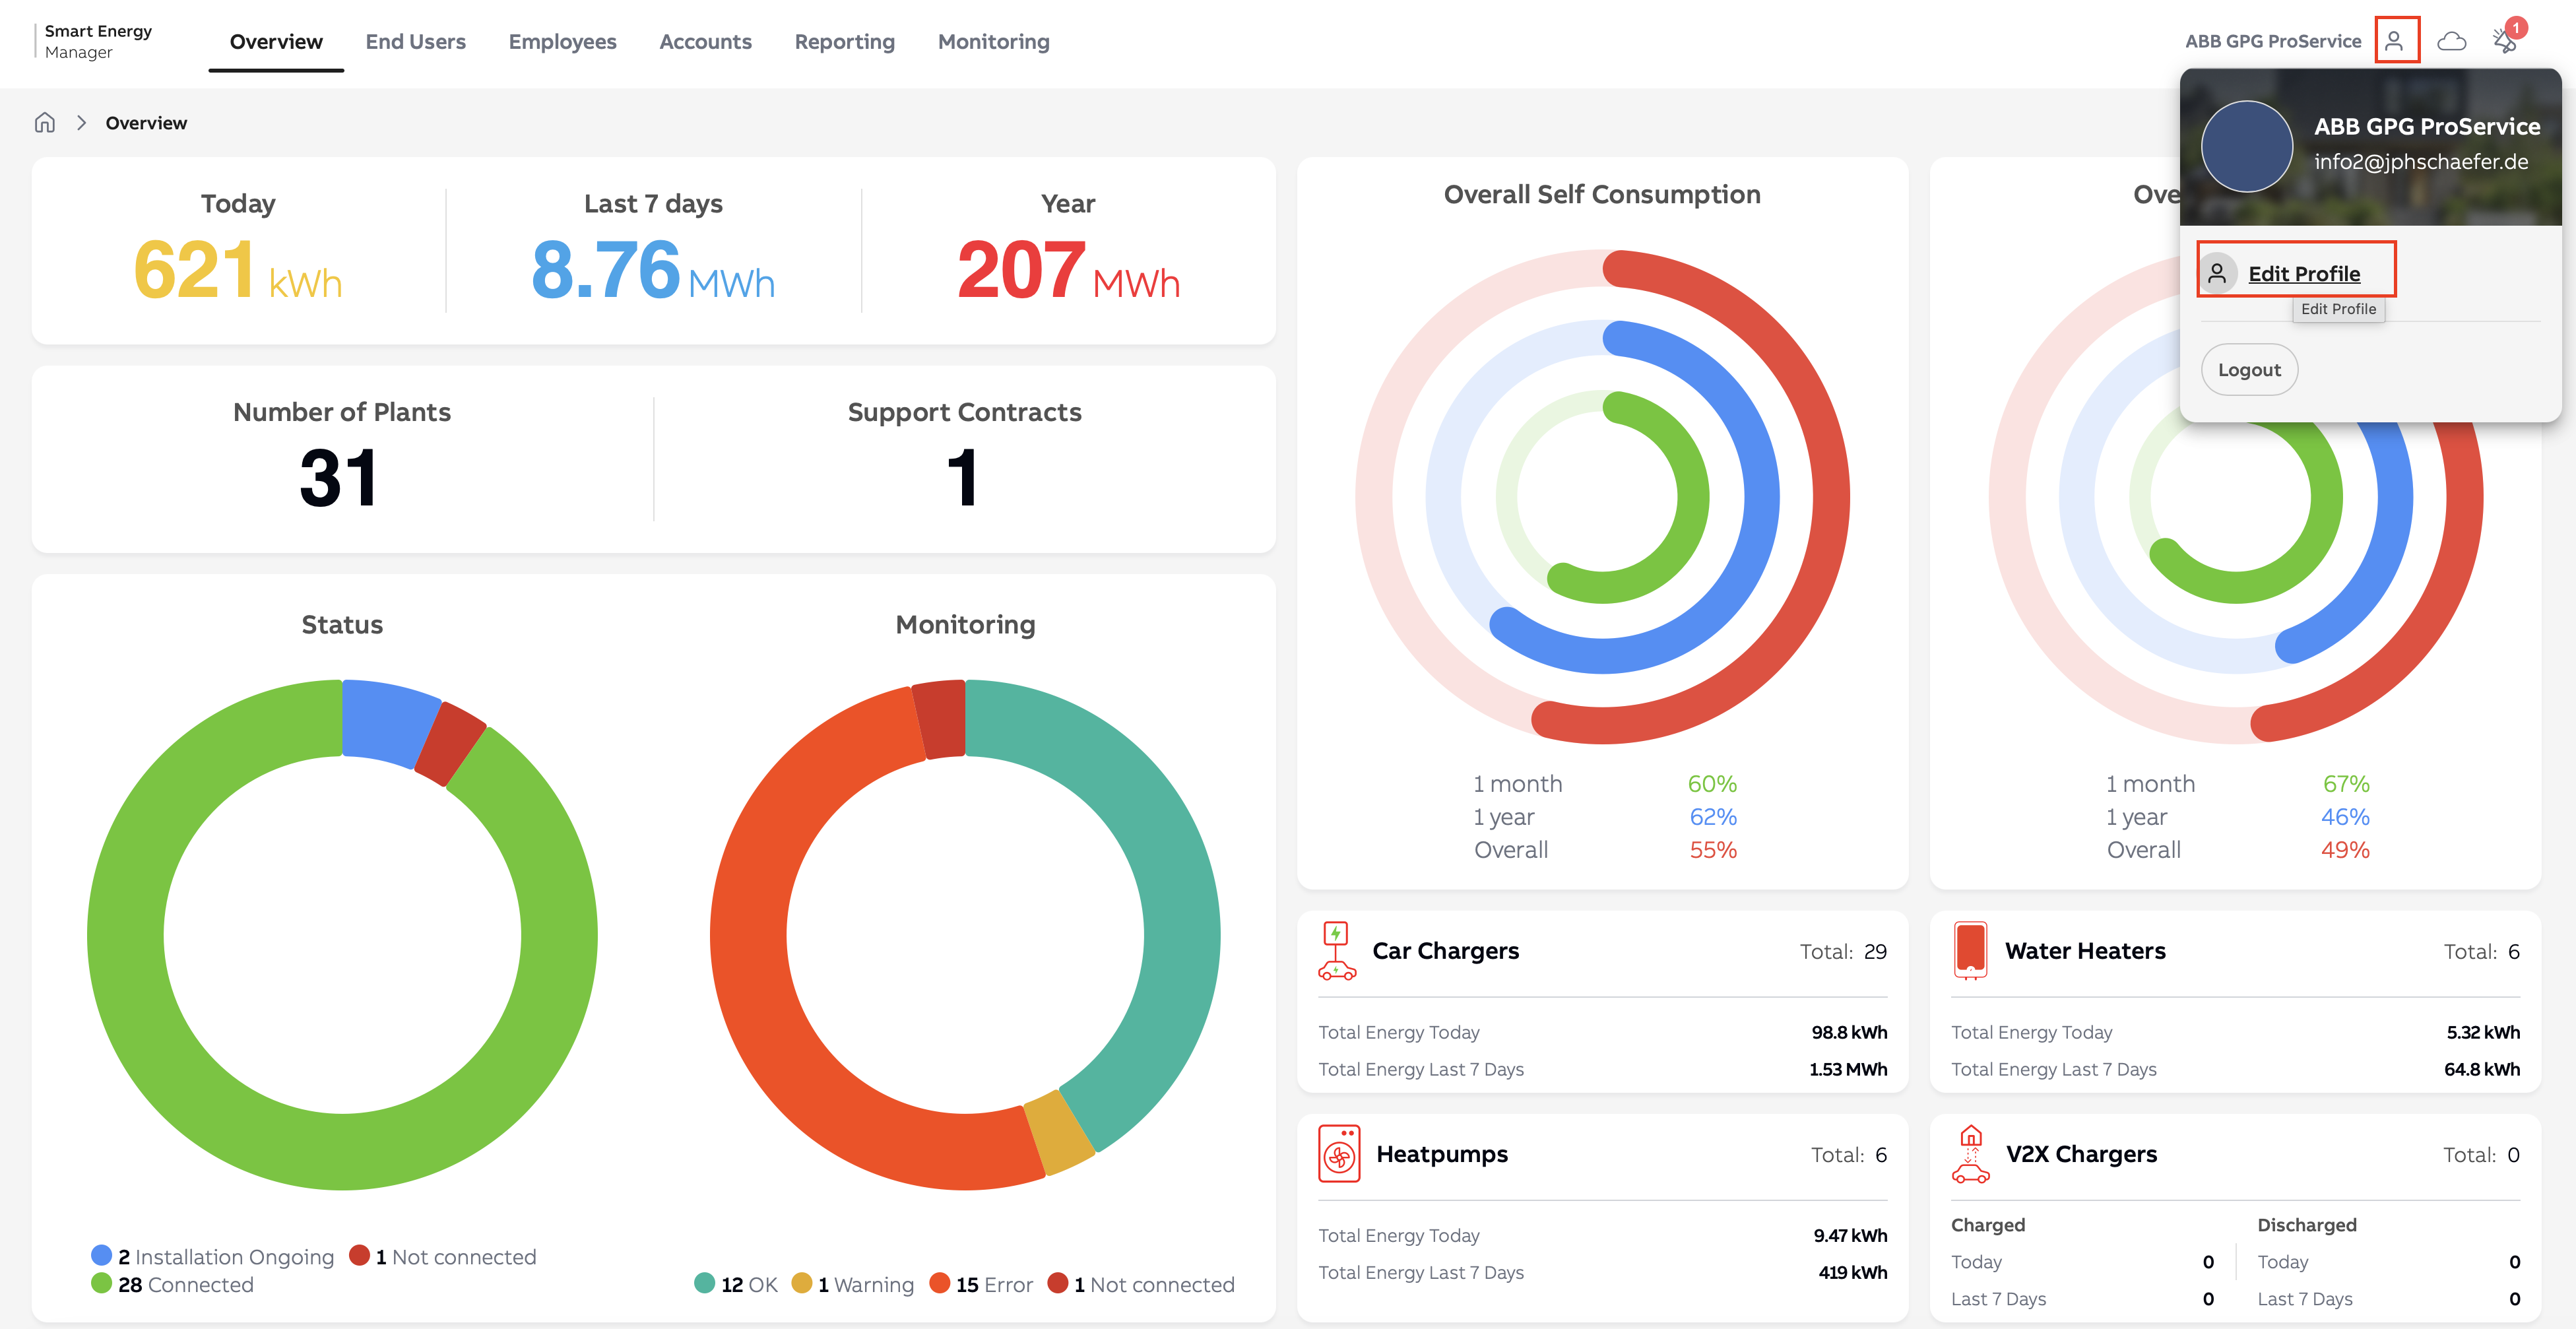Toggle the 28 Connected legend entry
The width and height of the screenshot is (2576, 1329).
pyautogui.click(x=172, y=1284)
